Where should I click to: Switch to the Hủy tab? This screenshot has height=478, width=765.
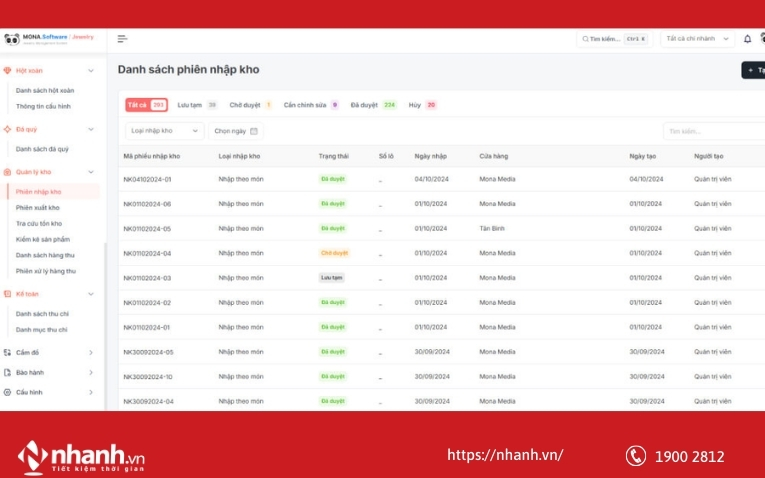pos(422,105)
